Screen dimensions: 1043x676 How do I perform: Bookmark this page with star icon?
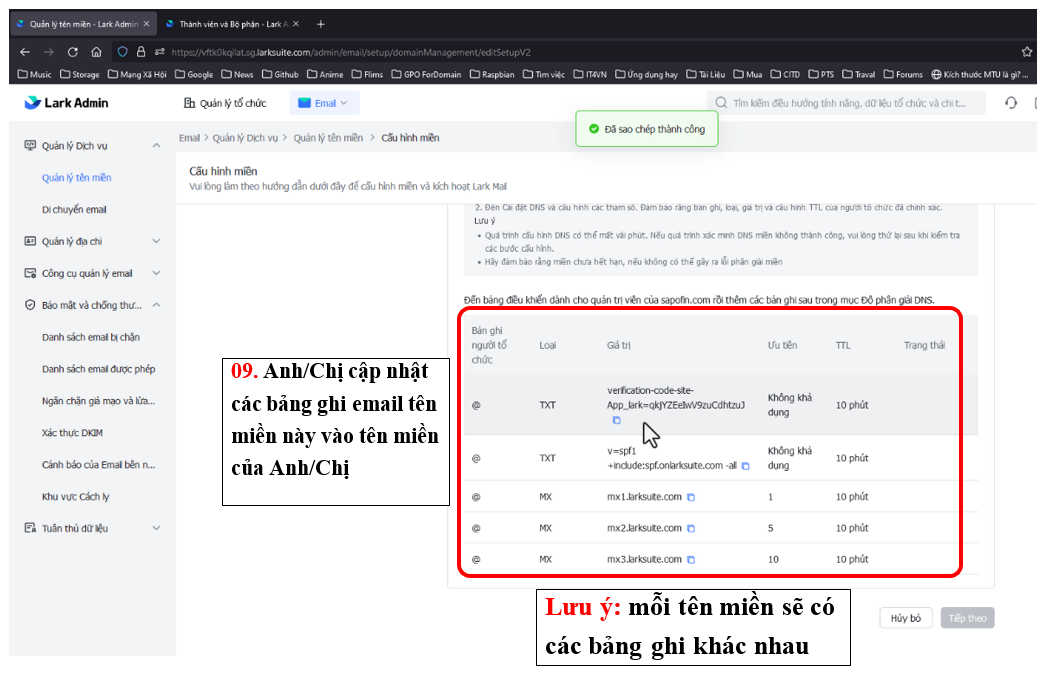1026,52
